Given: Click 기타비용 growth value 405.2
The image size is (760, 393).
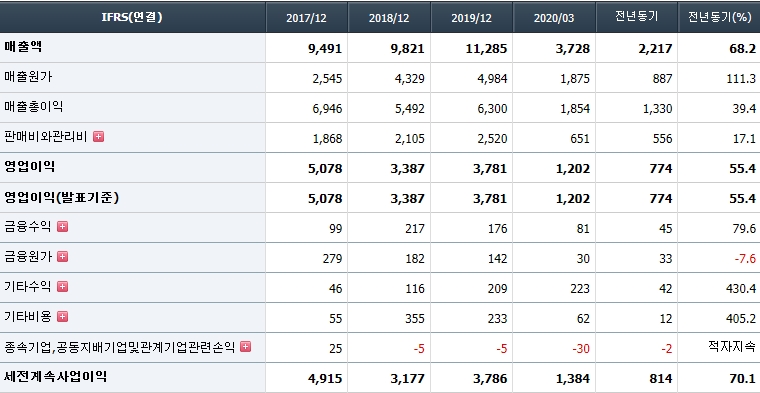Looking at the screenshot, I should [741, 319].
